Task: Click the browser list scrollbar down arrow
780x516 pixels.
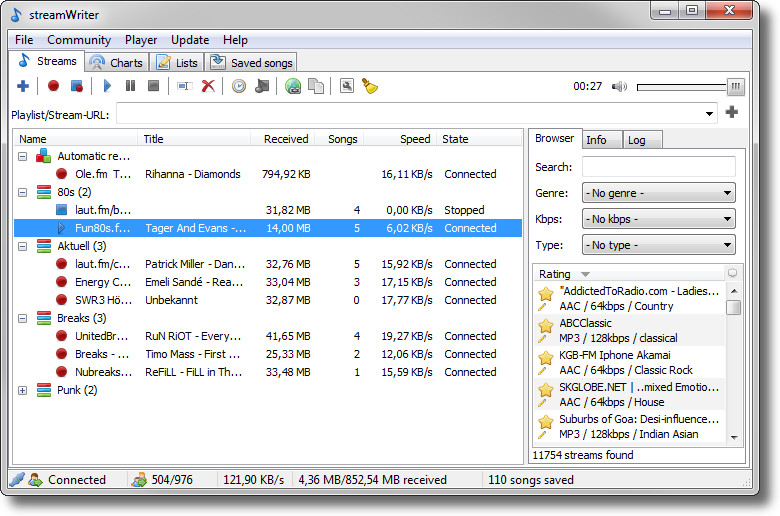Action: point(734,437)
